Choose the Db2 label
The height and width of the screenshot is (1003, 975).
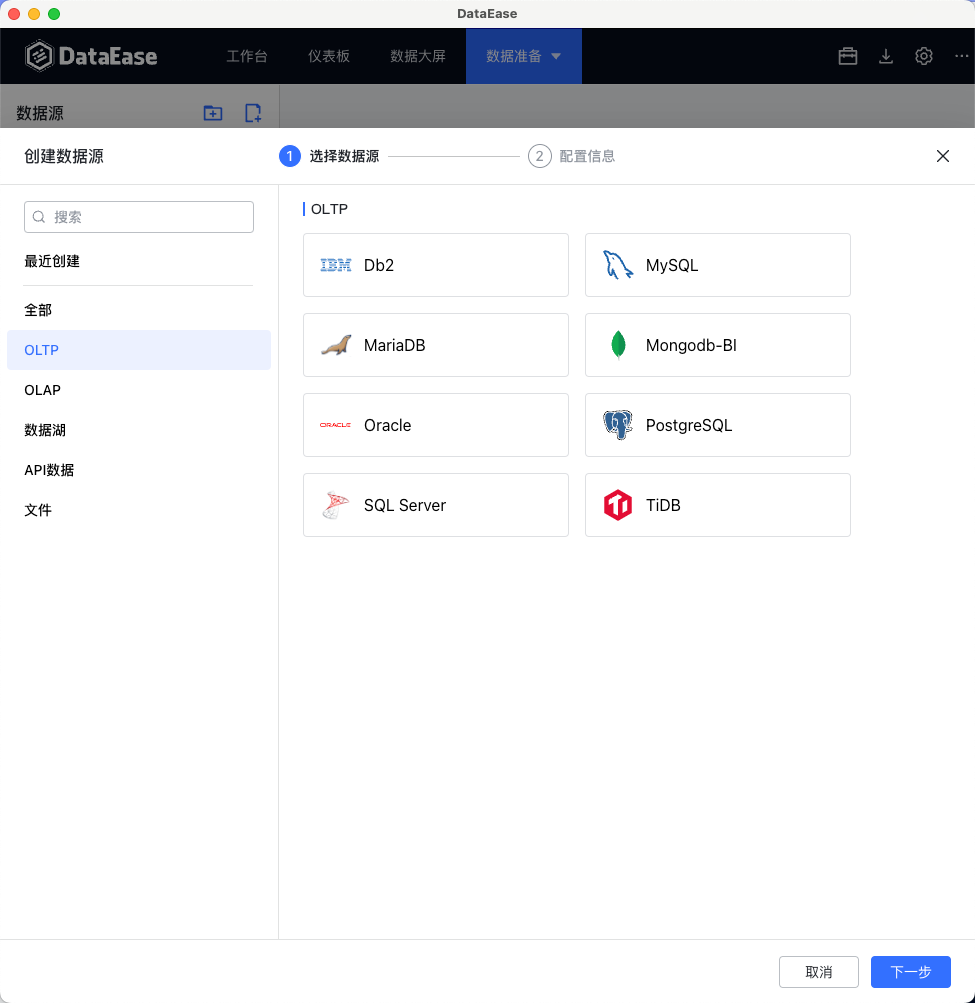click(x=379, y=265)
